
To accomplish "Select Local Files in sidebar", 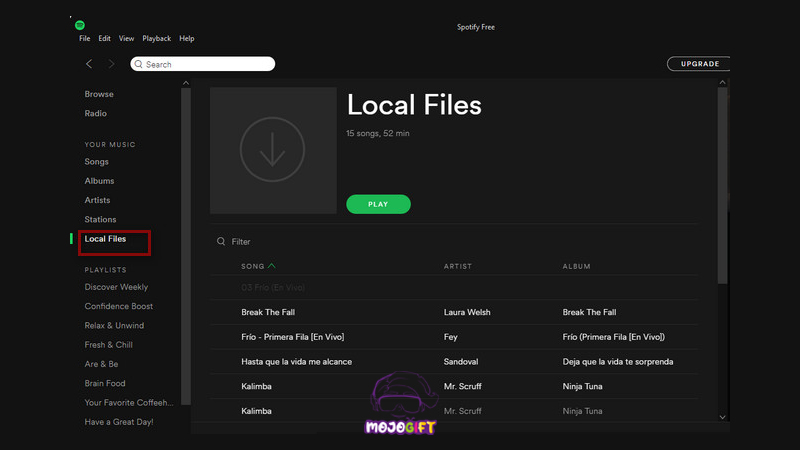I will 105,239.
